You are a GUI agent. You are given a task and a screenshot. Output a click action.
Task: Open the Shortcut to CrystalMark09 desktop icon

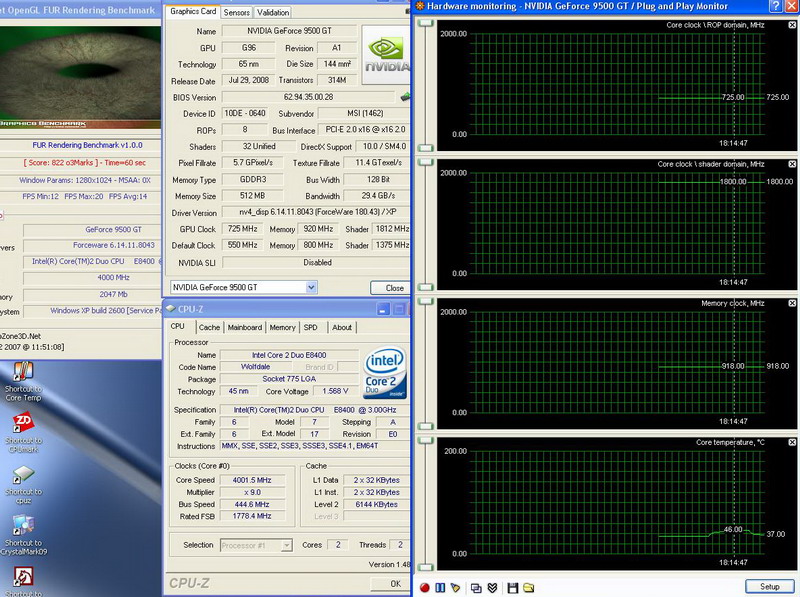coord(23,535)
